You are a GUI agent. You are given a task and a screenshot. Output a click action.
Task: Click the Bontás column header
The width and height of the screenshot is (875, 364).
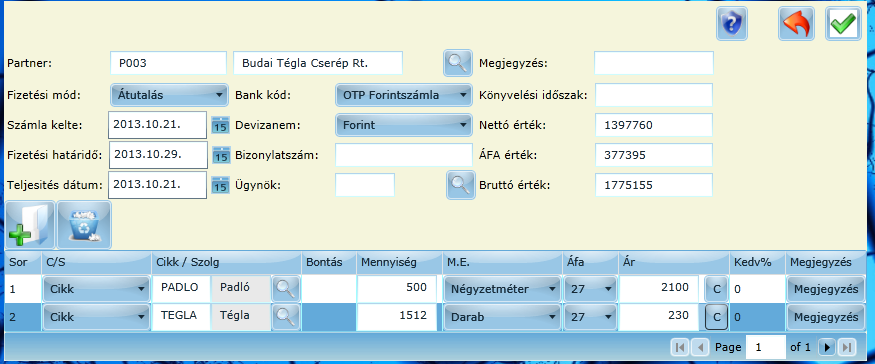pos(328,262)
